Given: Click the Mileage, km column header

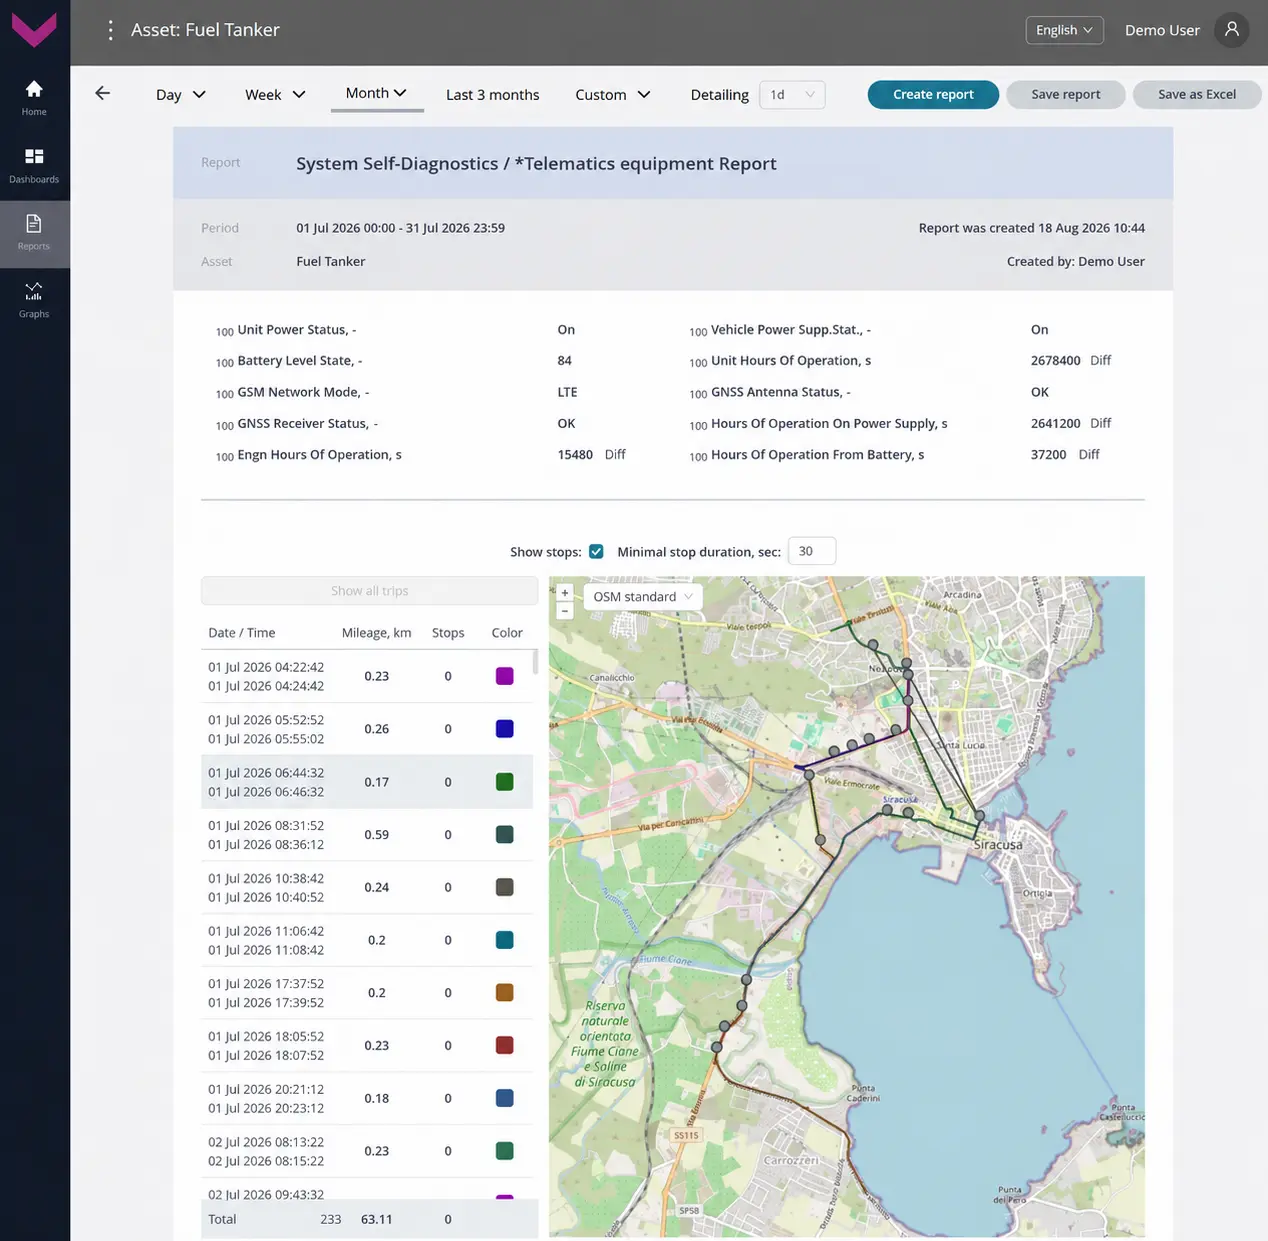Looking at the screenshot, I should pyautogui.click(x=376, y=633).
